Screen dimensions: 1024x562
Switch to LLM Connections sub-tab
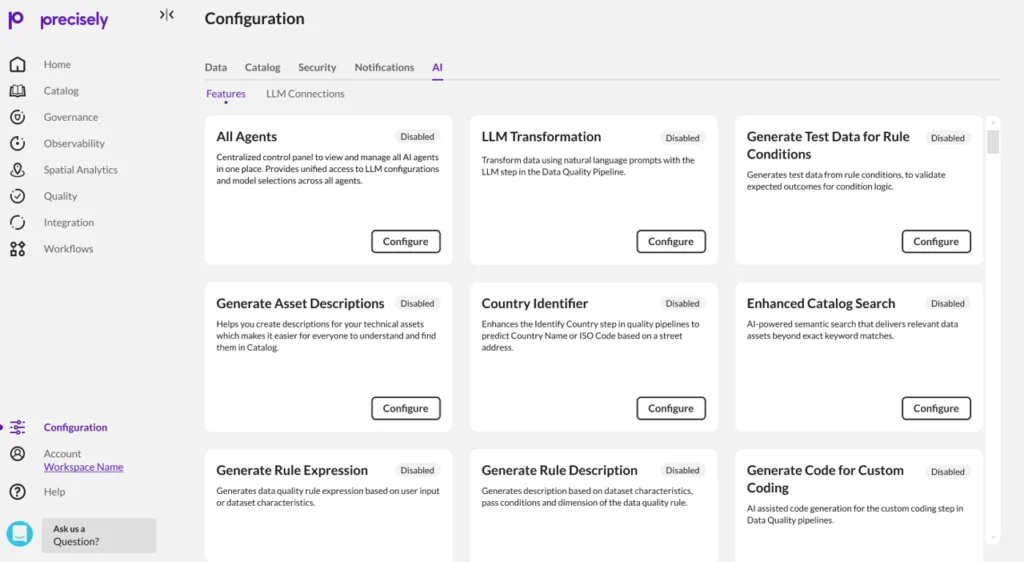click(305, 94)
